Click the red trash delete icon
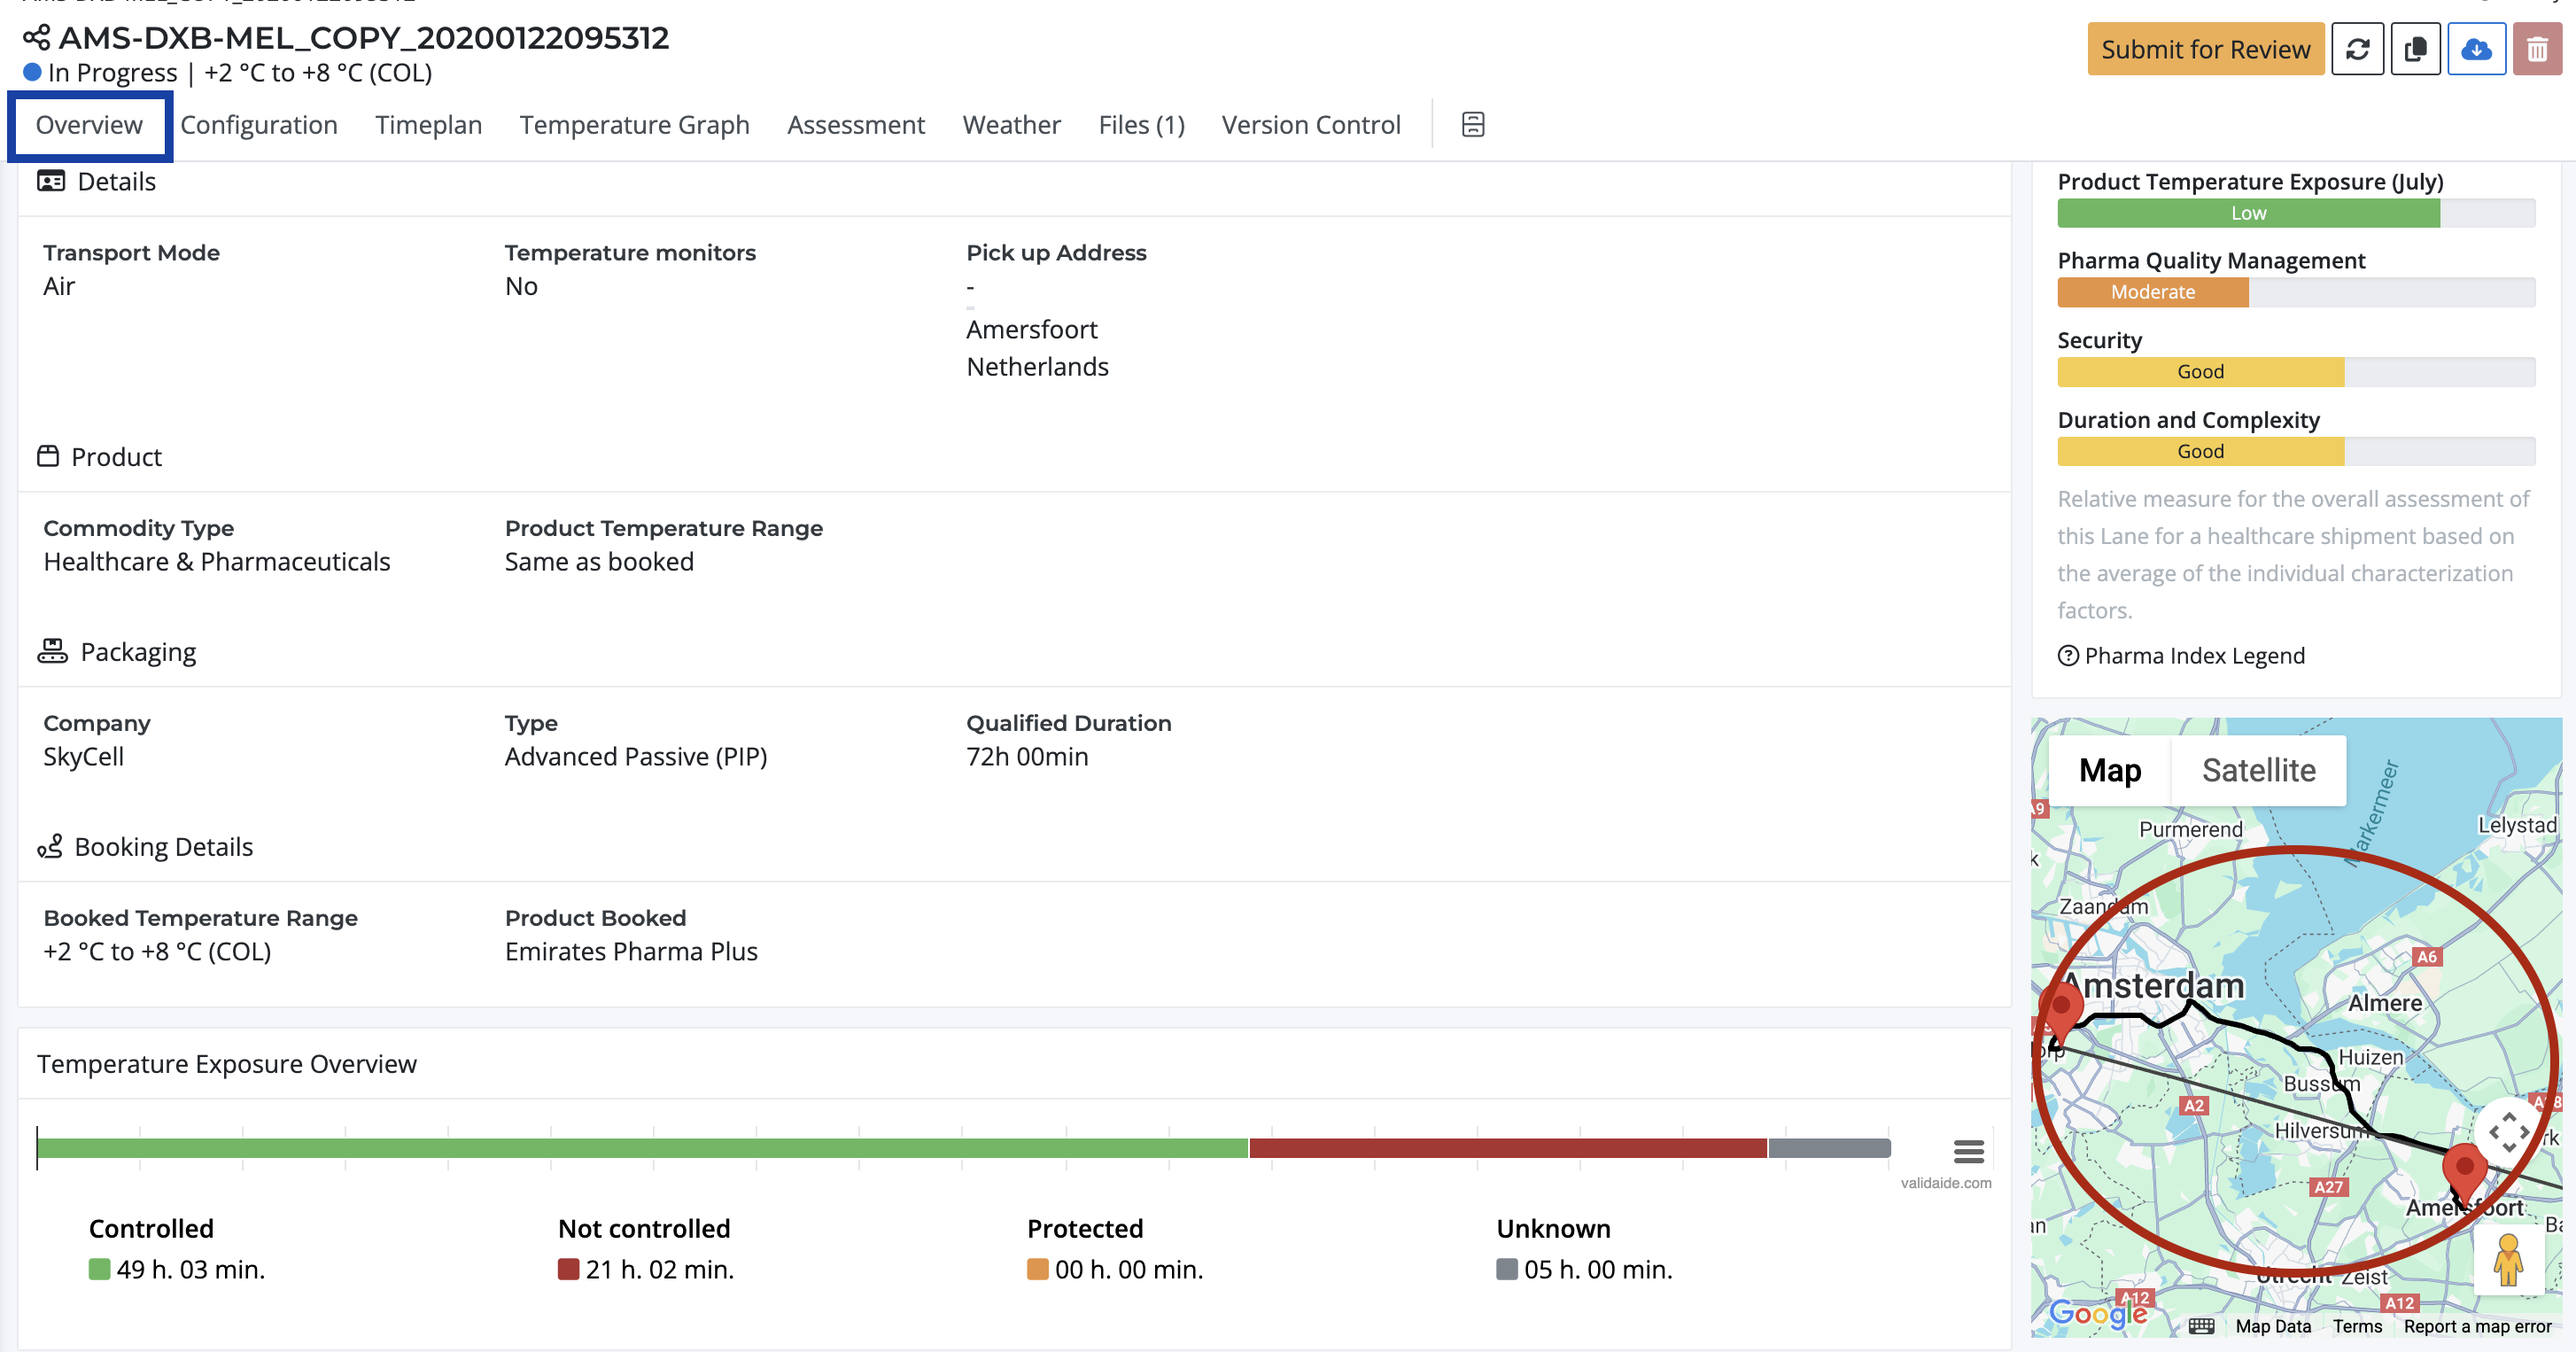The height and width of the screenshot is (1352, 2576). coord(2537,49)
